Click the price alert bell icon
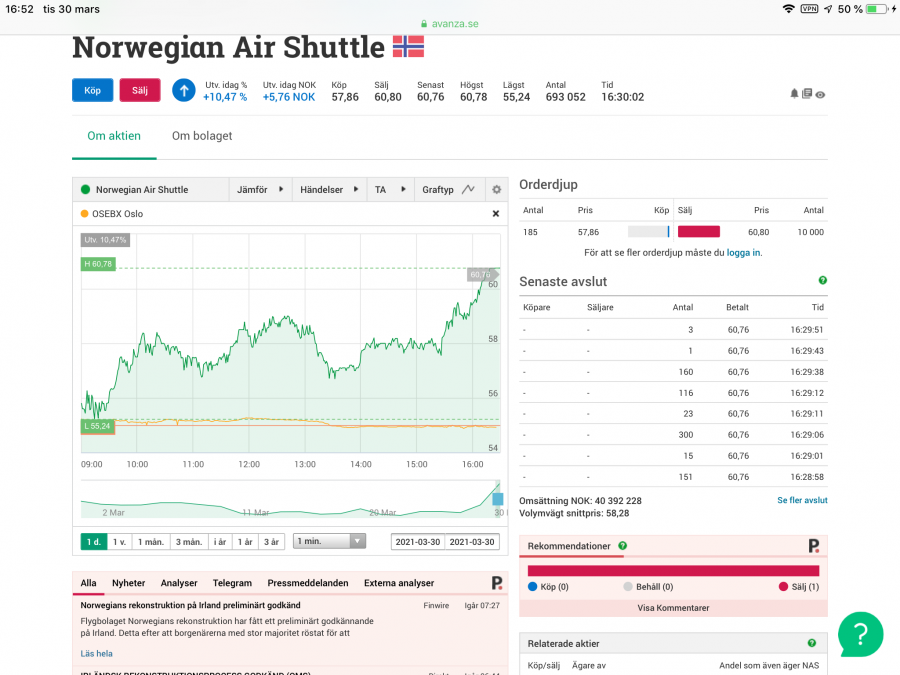Screen dimensions: 900x675 pyautogui.click(x=795, y=93)
